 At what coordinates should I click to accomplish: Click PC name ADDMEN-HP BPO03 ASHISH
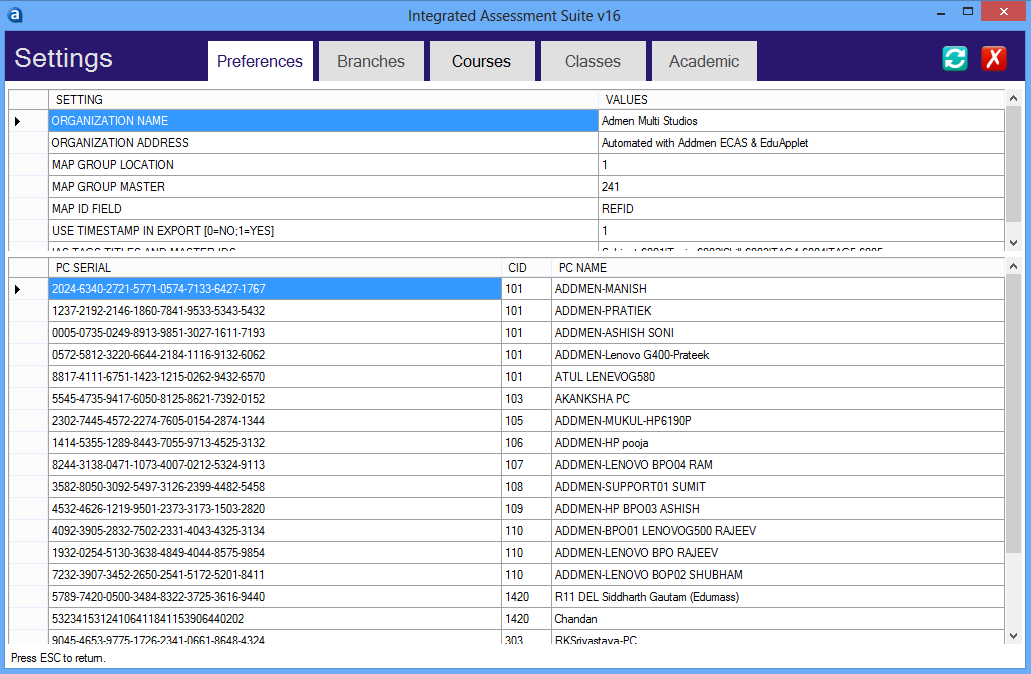point(778,509)
